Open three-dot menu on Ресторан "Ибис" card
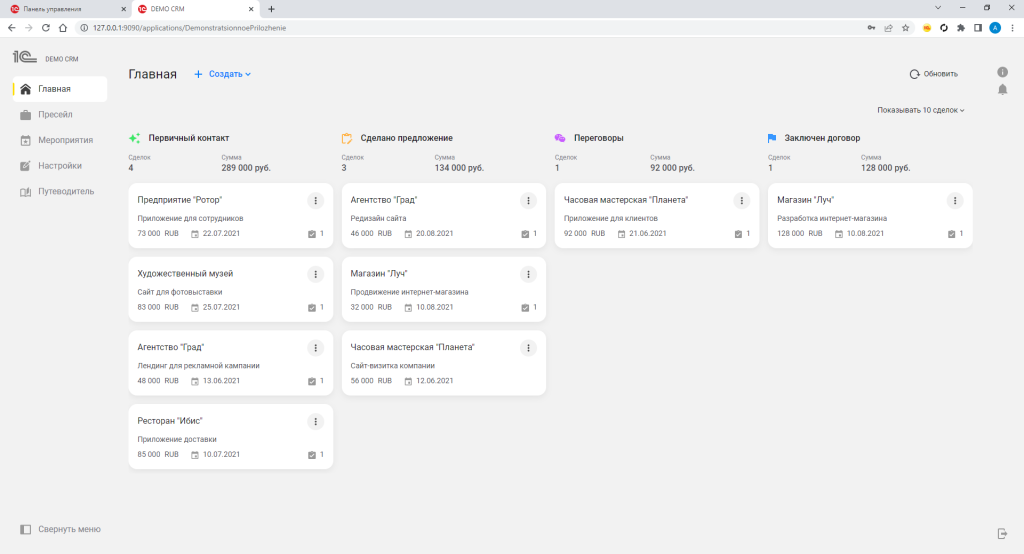This screenshot has width=1024, height=554. [x=315, y=421]
